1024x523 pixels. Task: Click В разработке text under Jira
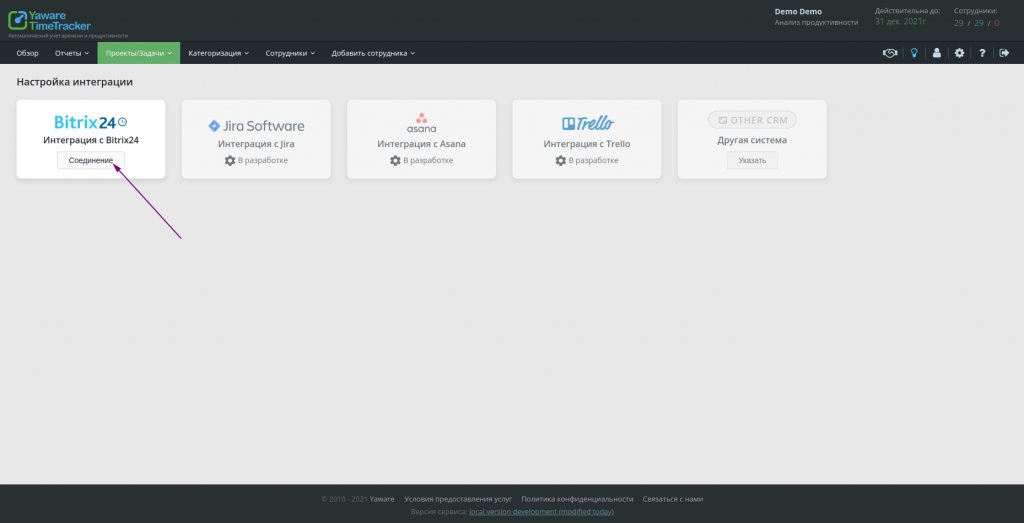263,161
